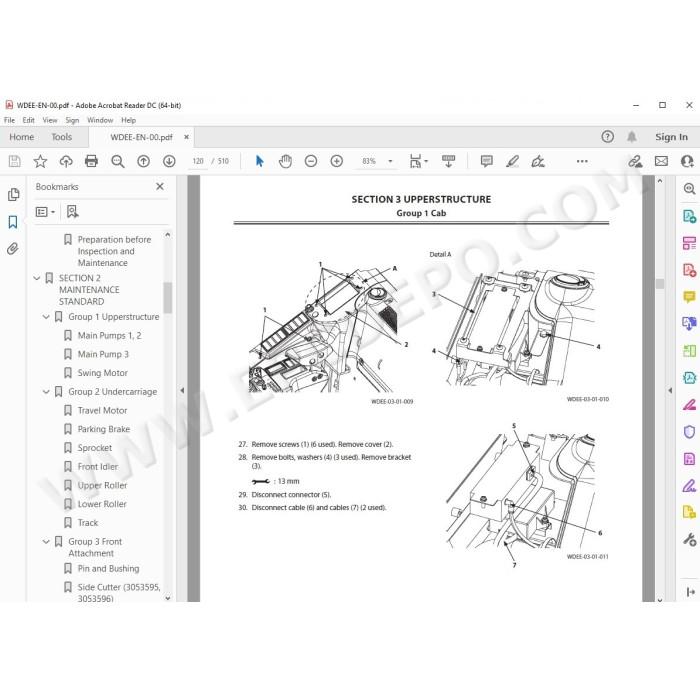Open the Window menu
700x700 pixels.
point(100,120)
